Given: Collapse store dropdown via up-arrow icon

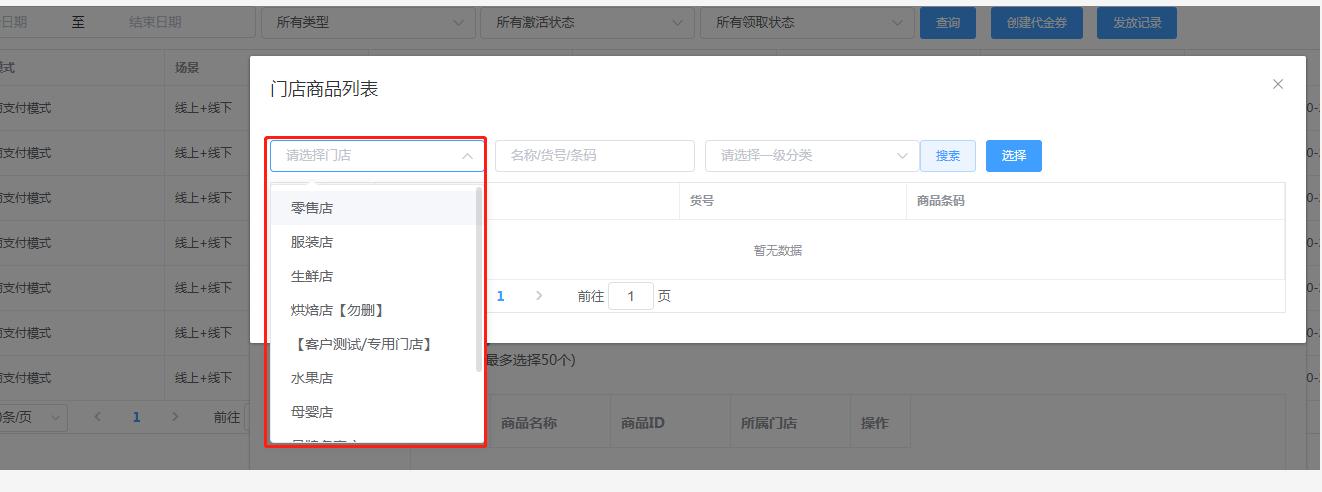Looking at the screenshot, I should click(x=468, y=156).
